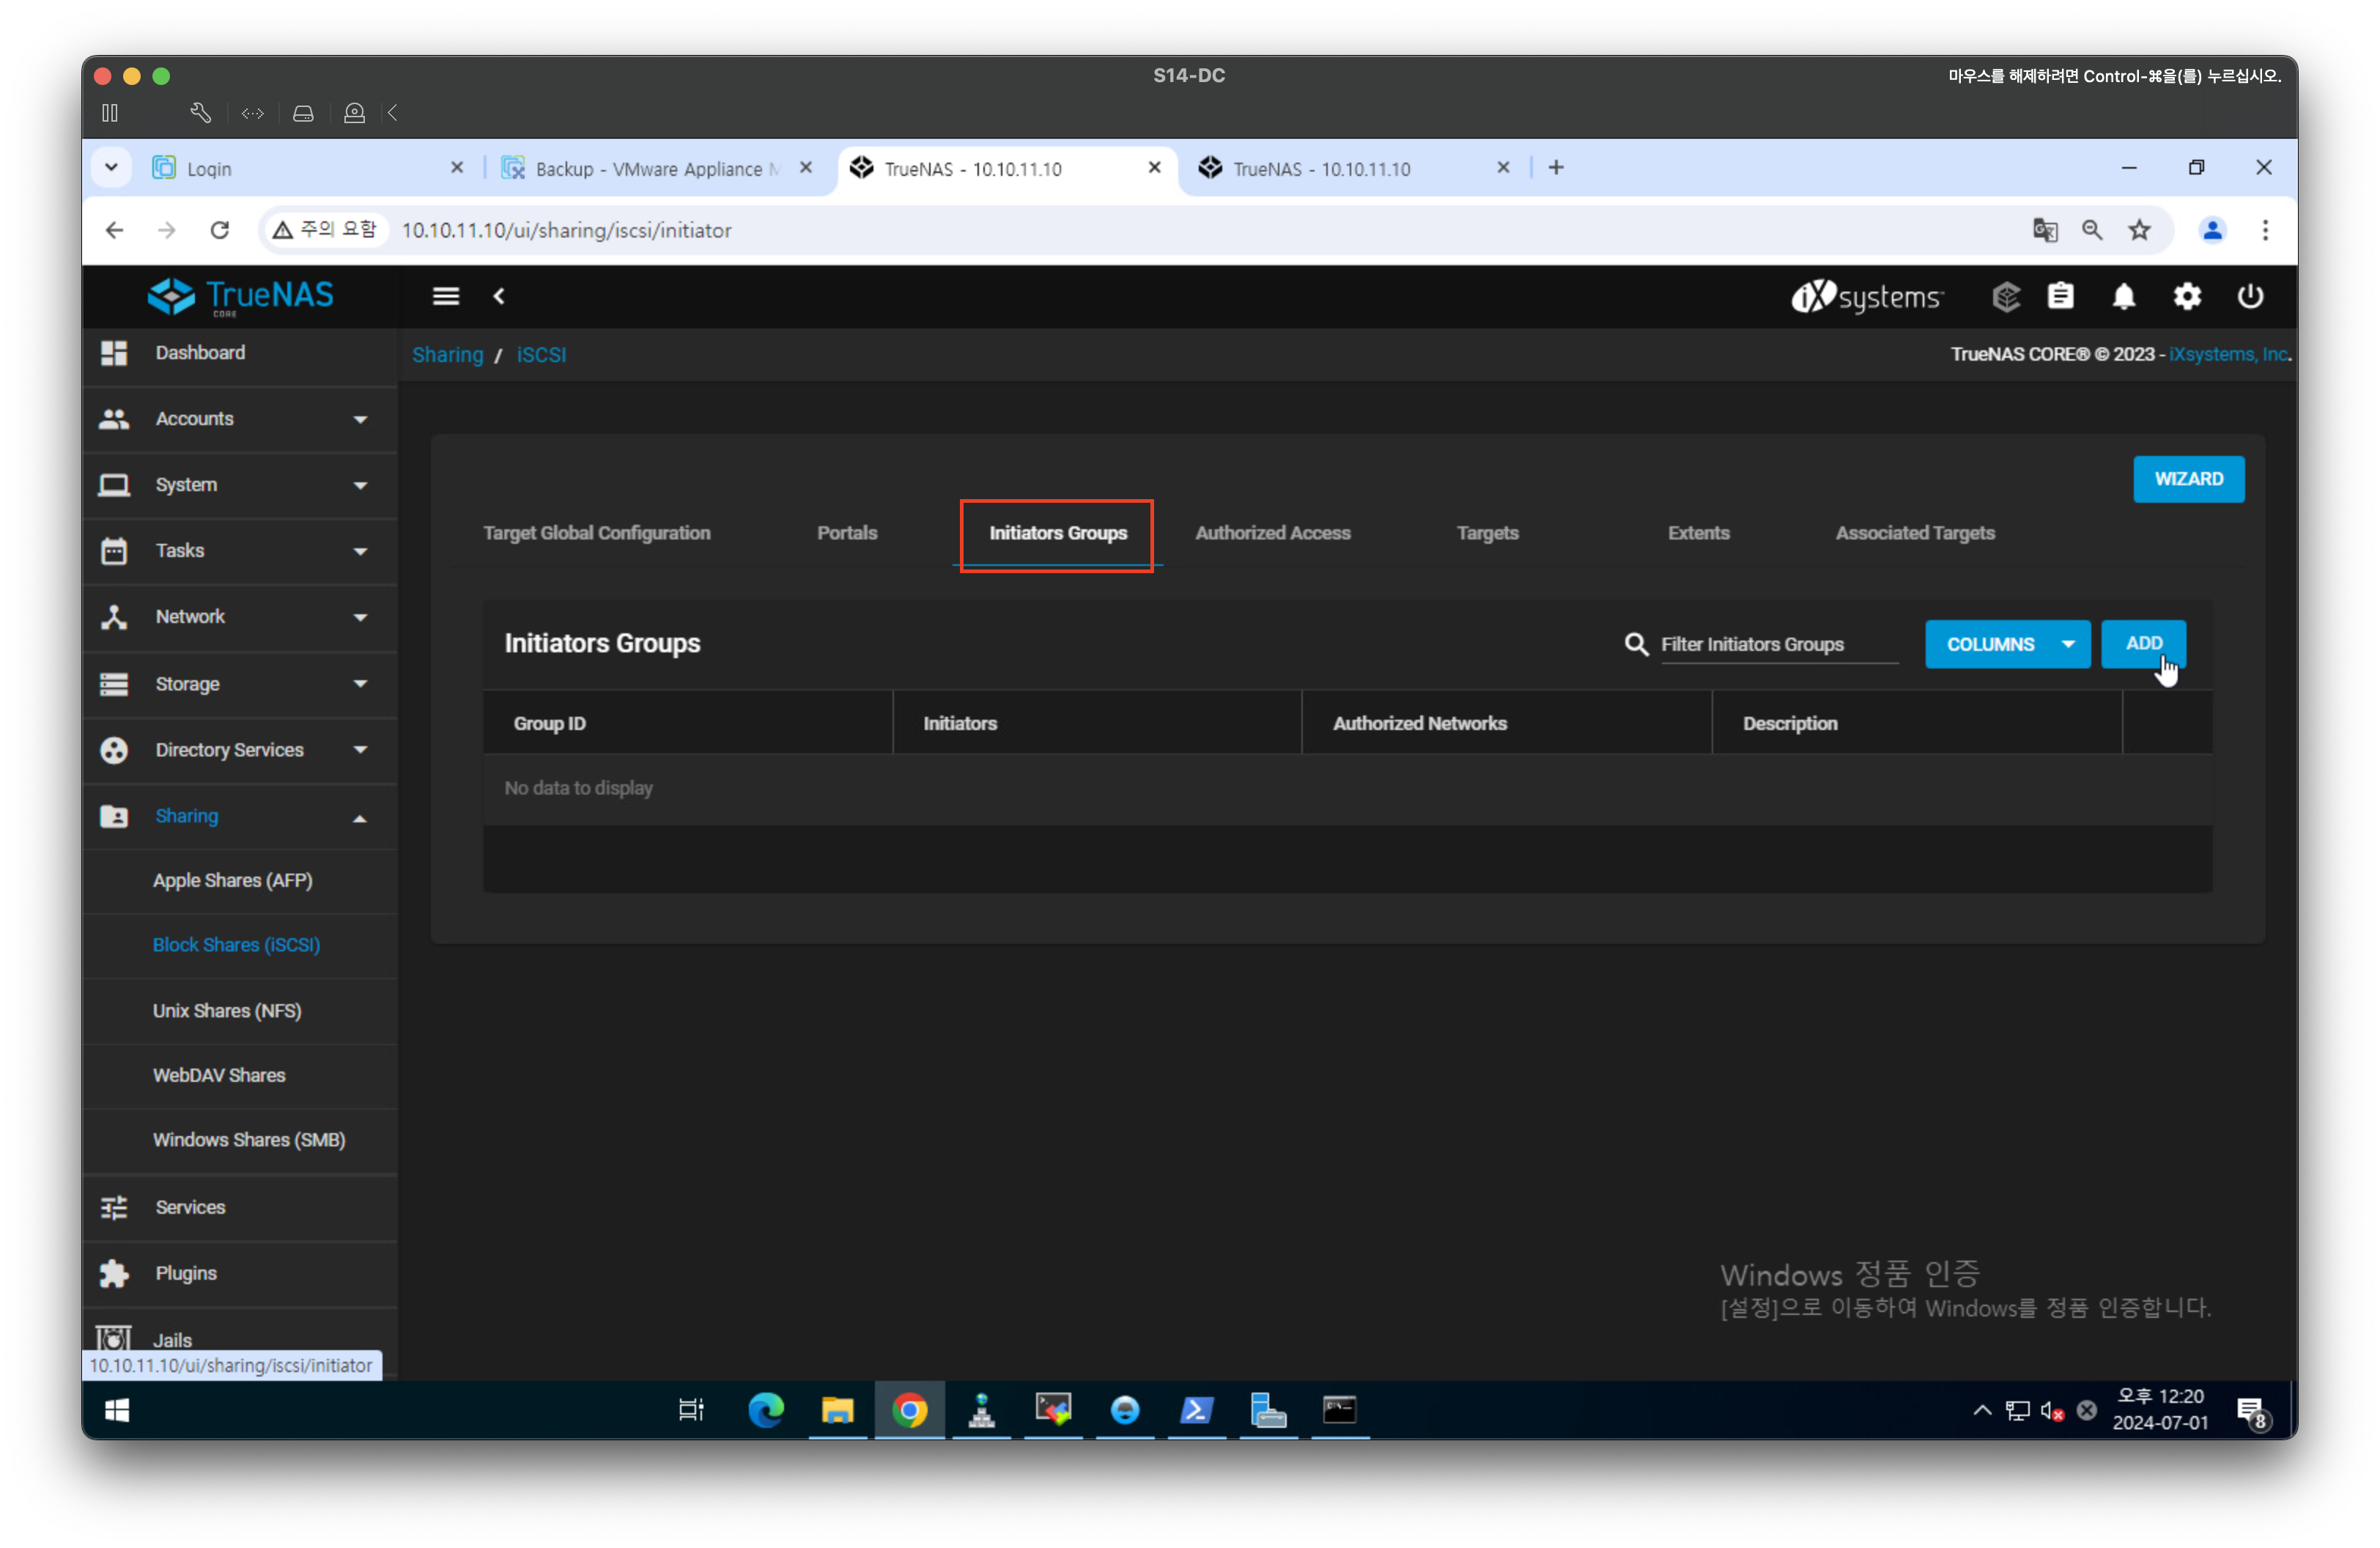Bookmark page with the star icon

coord(2139,230)
